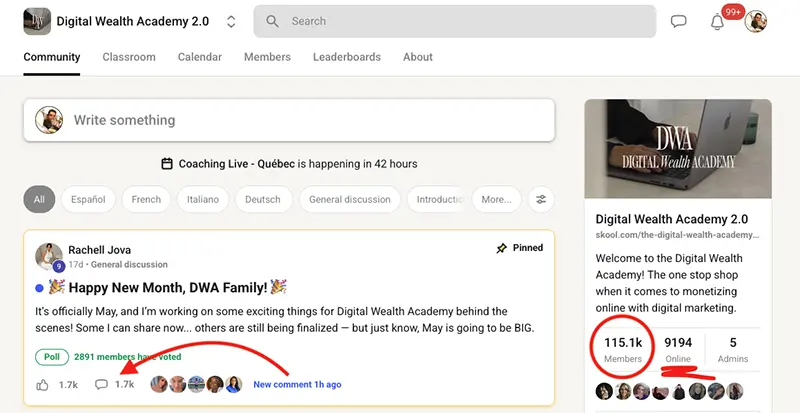Open the chat messages icon
The height and width of the screenshot is (413, 800).
click(x=678, y=21)
